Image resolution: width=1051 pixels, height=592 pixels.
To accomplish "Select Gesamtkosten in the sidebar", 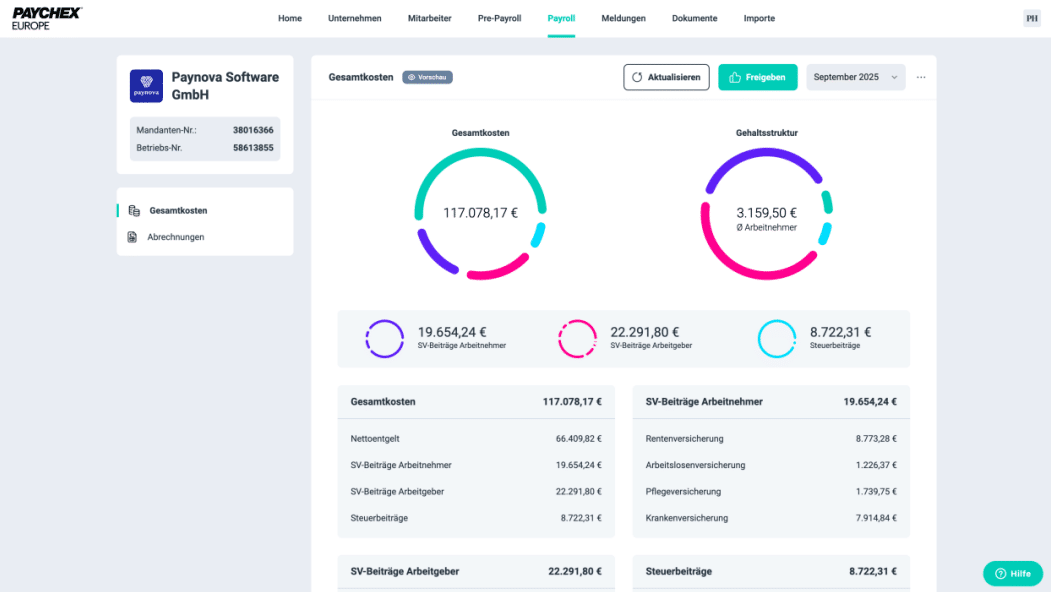I will (205, 211).
